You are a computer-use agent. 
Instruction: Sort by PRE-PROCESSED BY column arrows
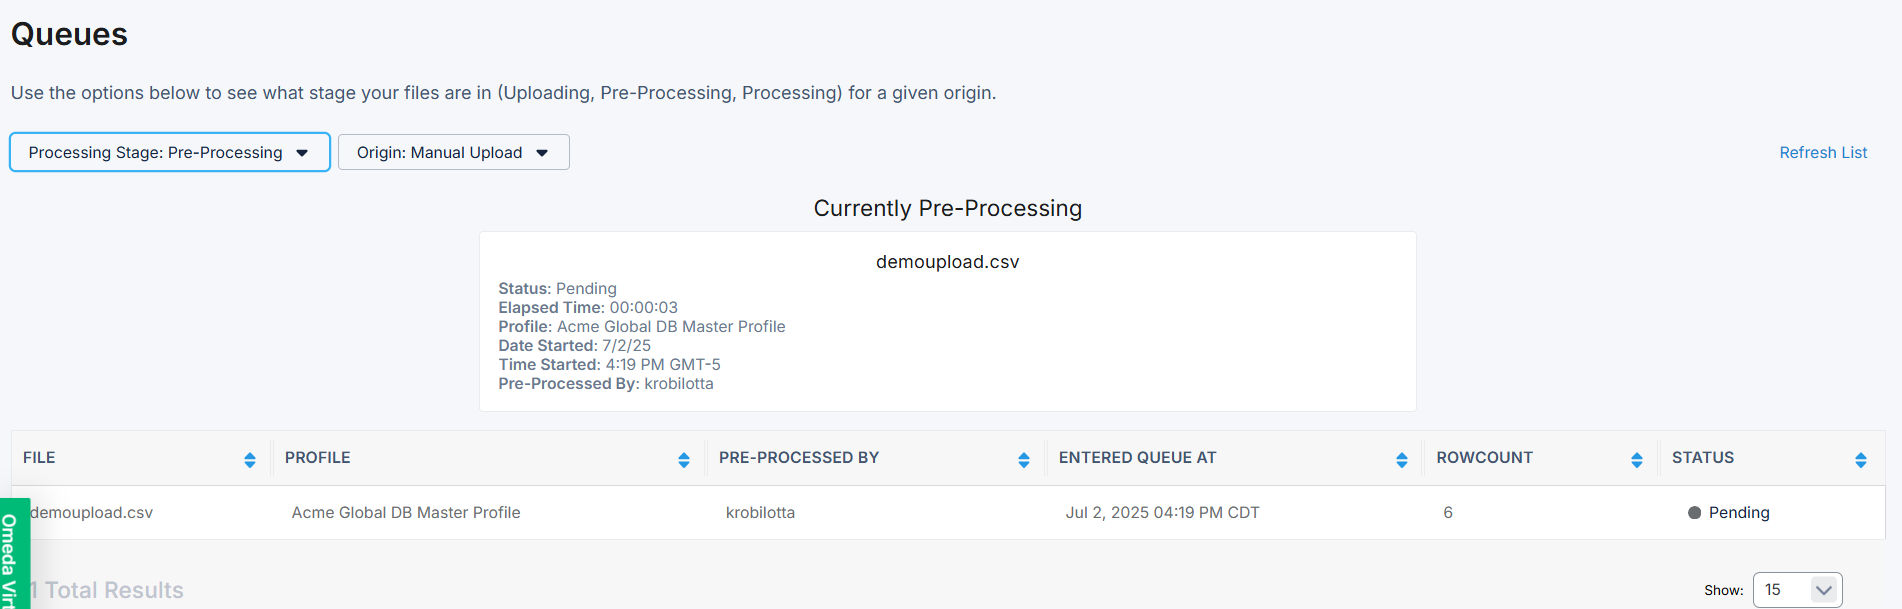[x=1024, y=460]
